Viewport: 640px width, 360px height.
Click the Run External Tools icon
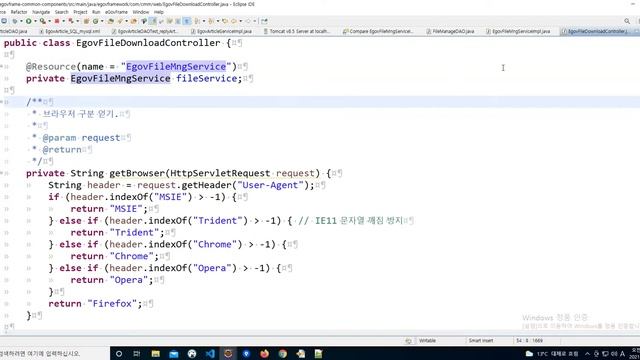(x=43, y=21)
